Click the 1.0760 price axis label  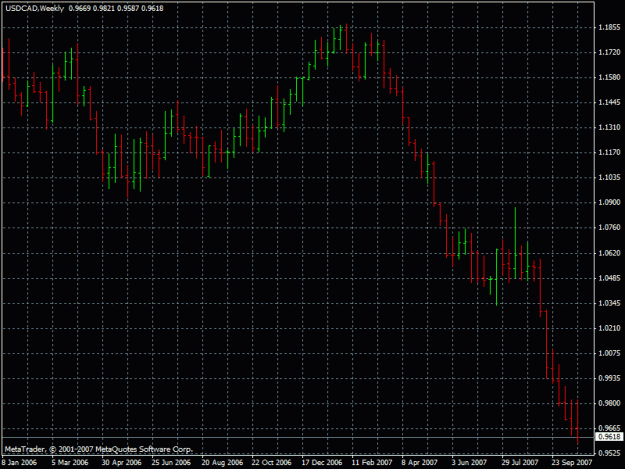(x=609, y=228)
